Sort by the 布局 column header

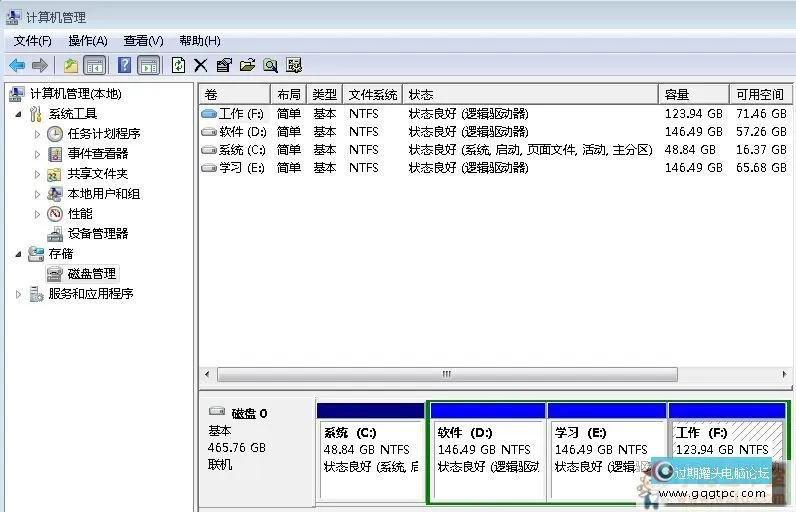288,94
